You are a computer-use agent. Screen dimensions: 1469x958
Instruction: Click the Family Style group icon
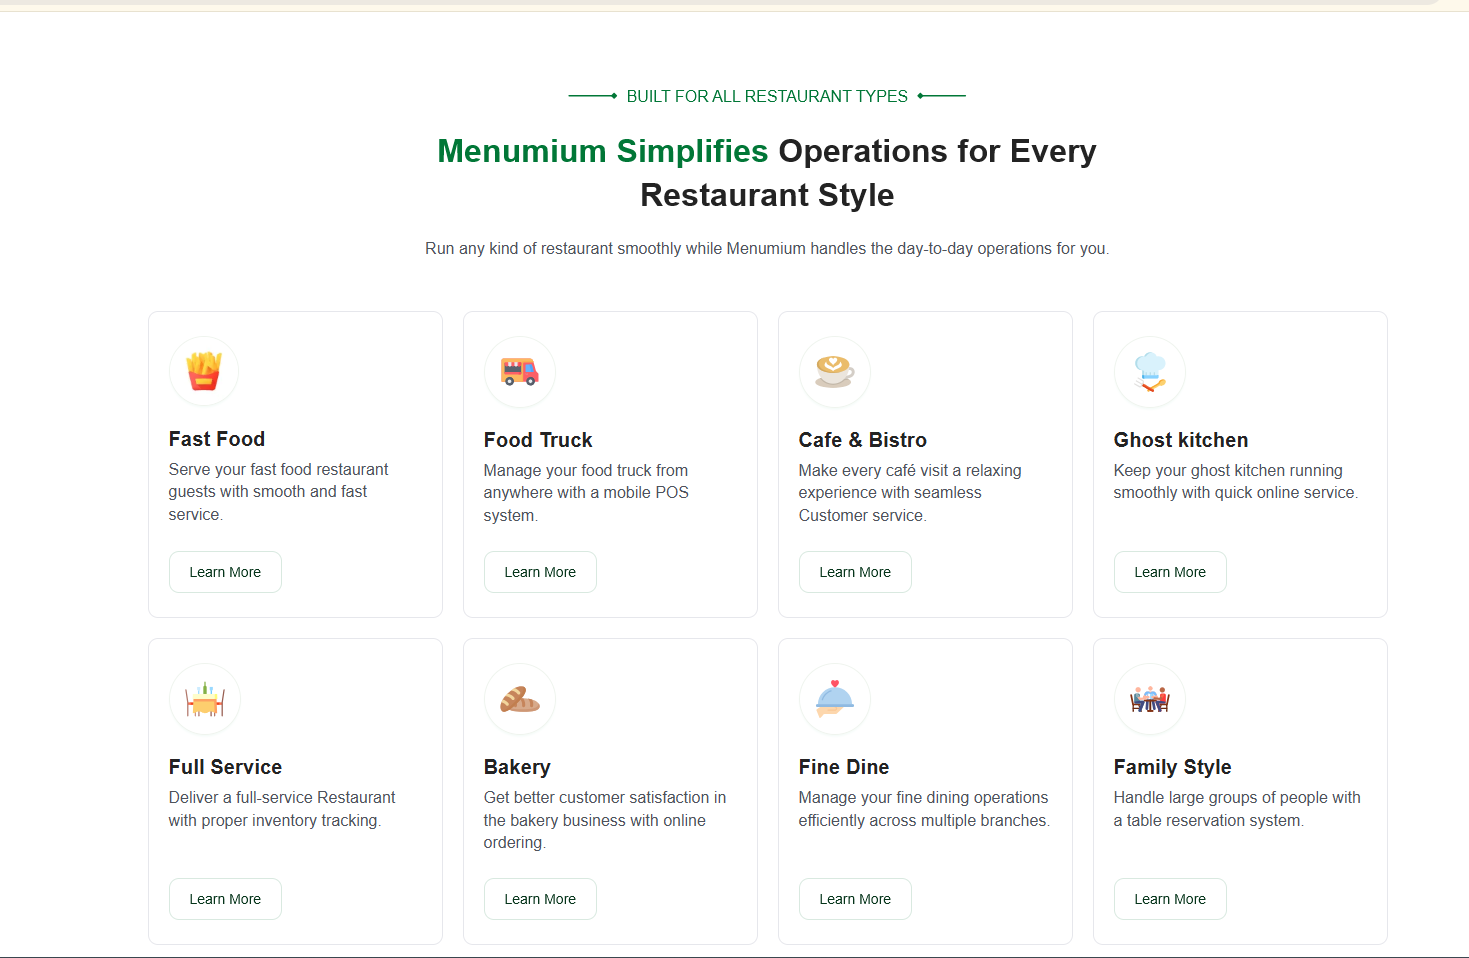(x=1149, y=699)
